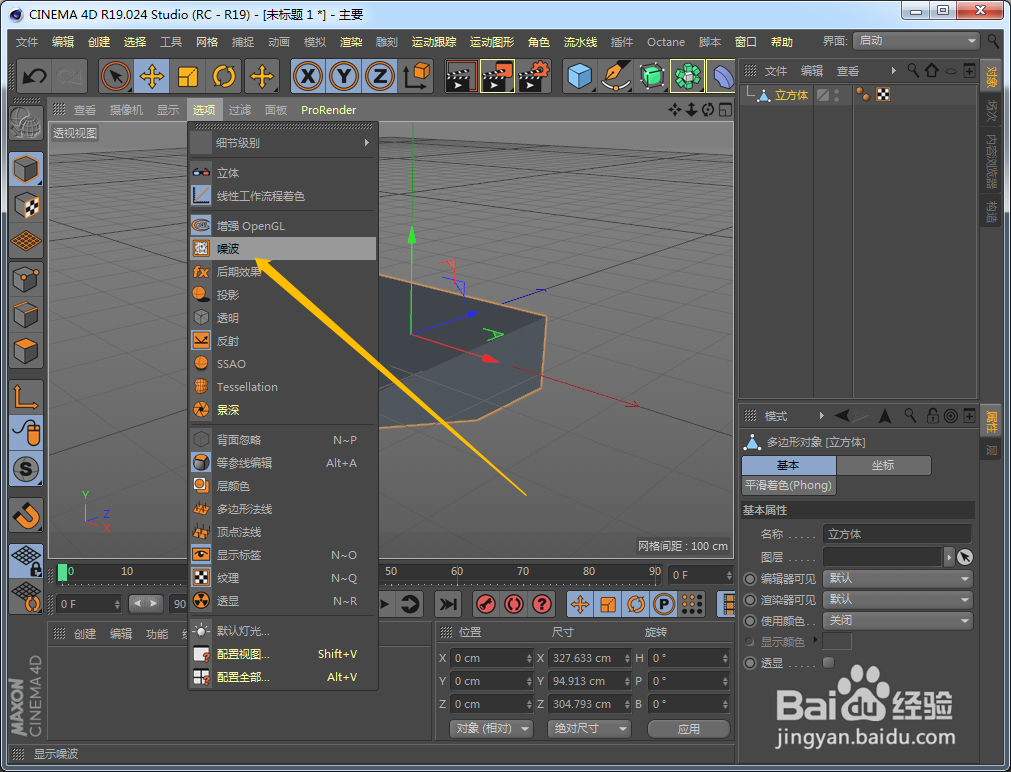Open 绝对尺寸 dropdown
Screen dimensions: 1011x772
(589, 729)
